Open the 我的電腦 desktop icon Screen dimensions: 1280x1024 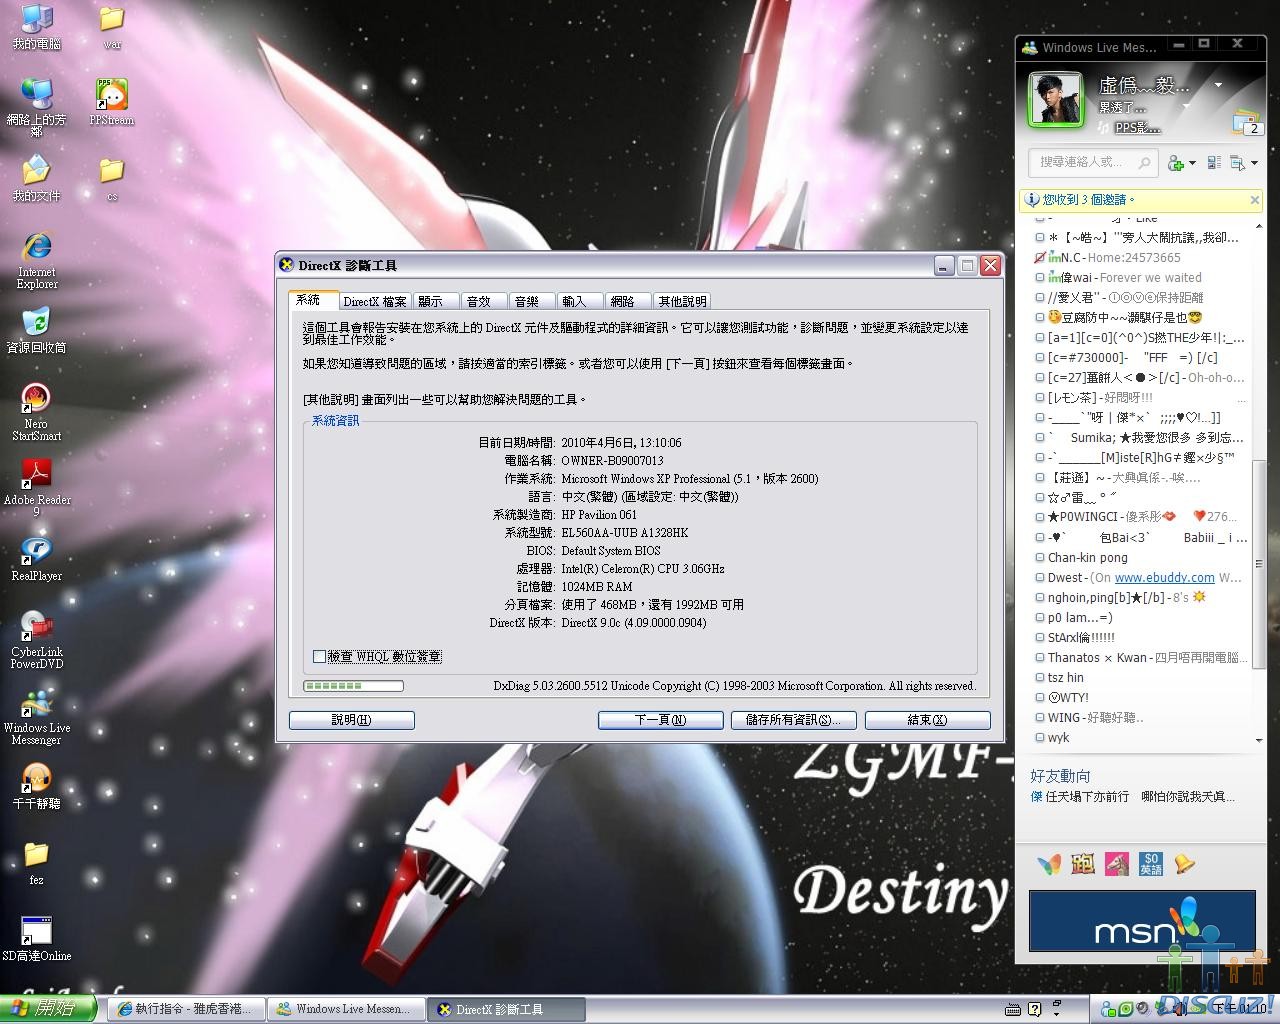[x=36, y=27]
